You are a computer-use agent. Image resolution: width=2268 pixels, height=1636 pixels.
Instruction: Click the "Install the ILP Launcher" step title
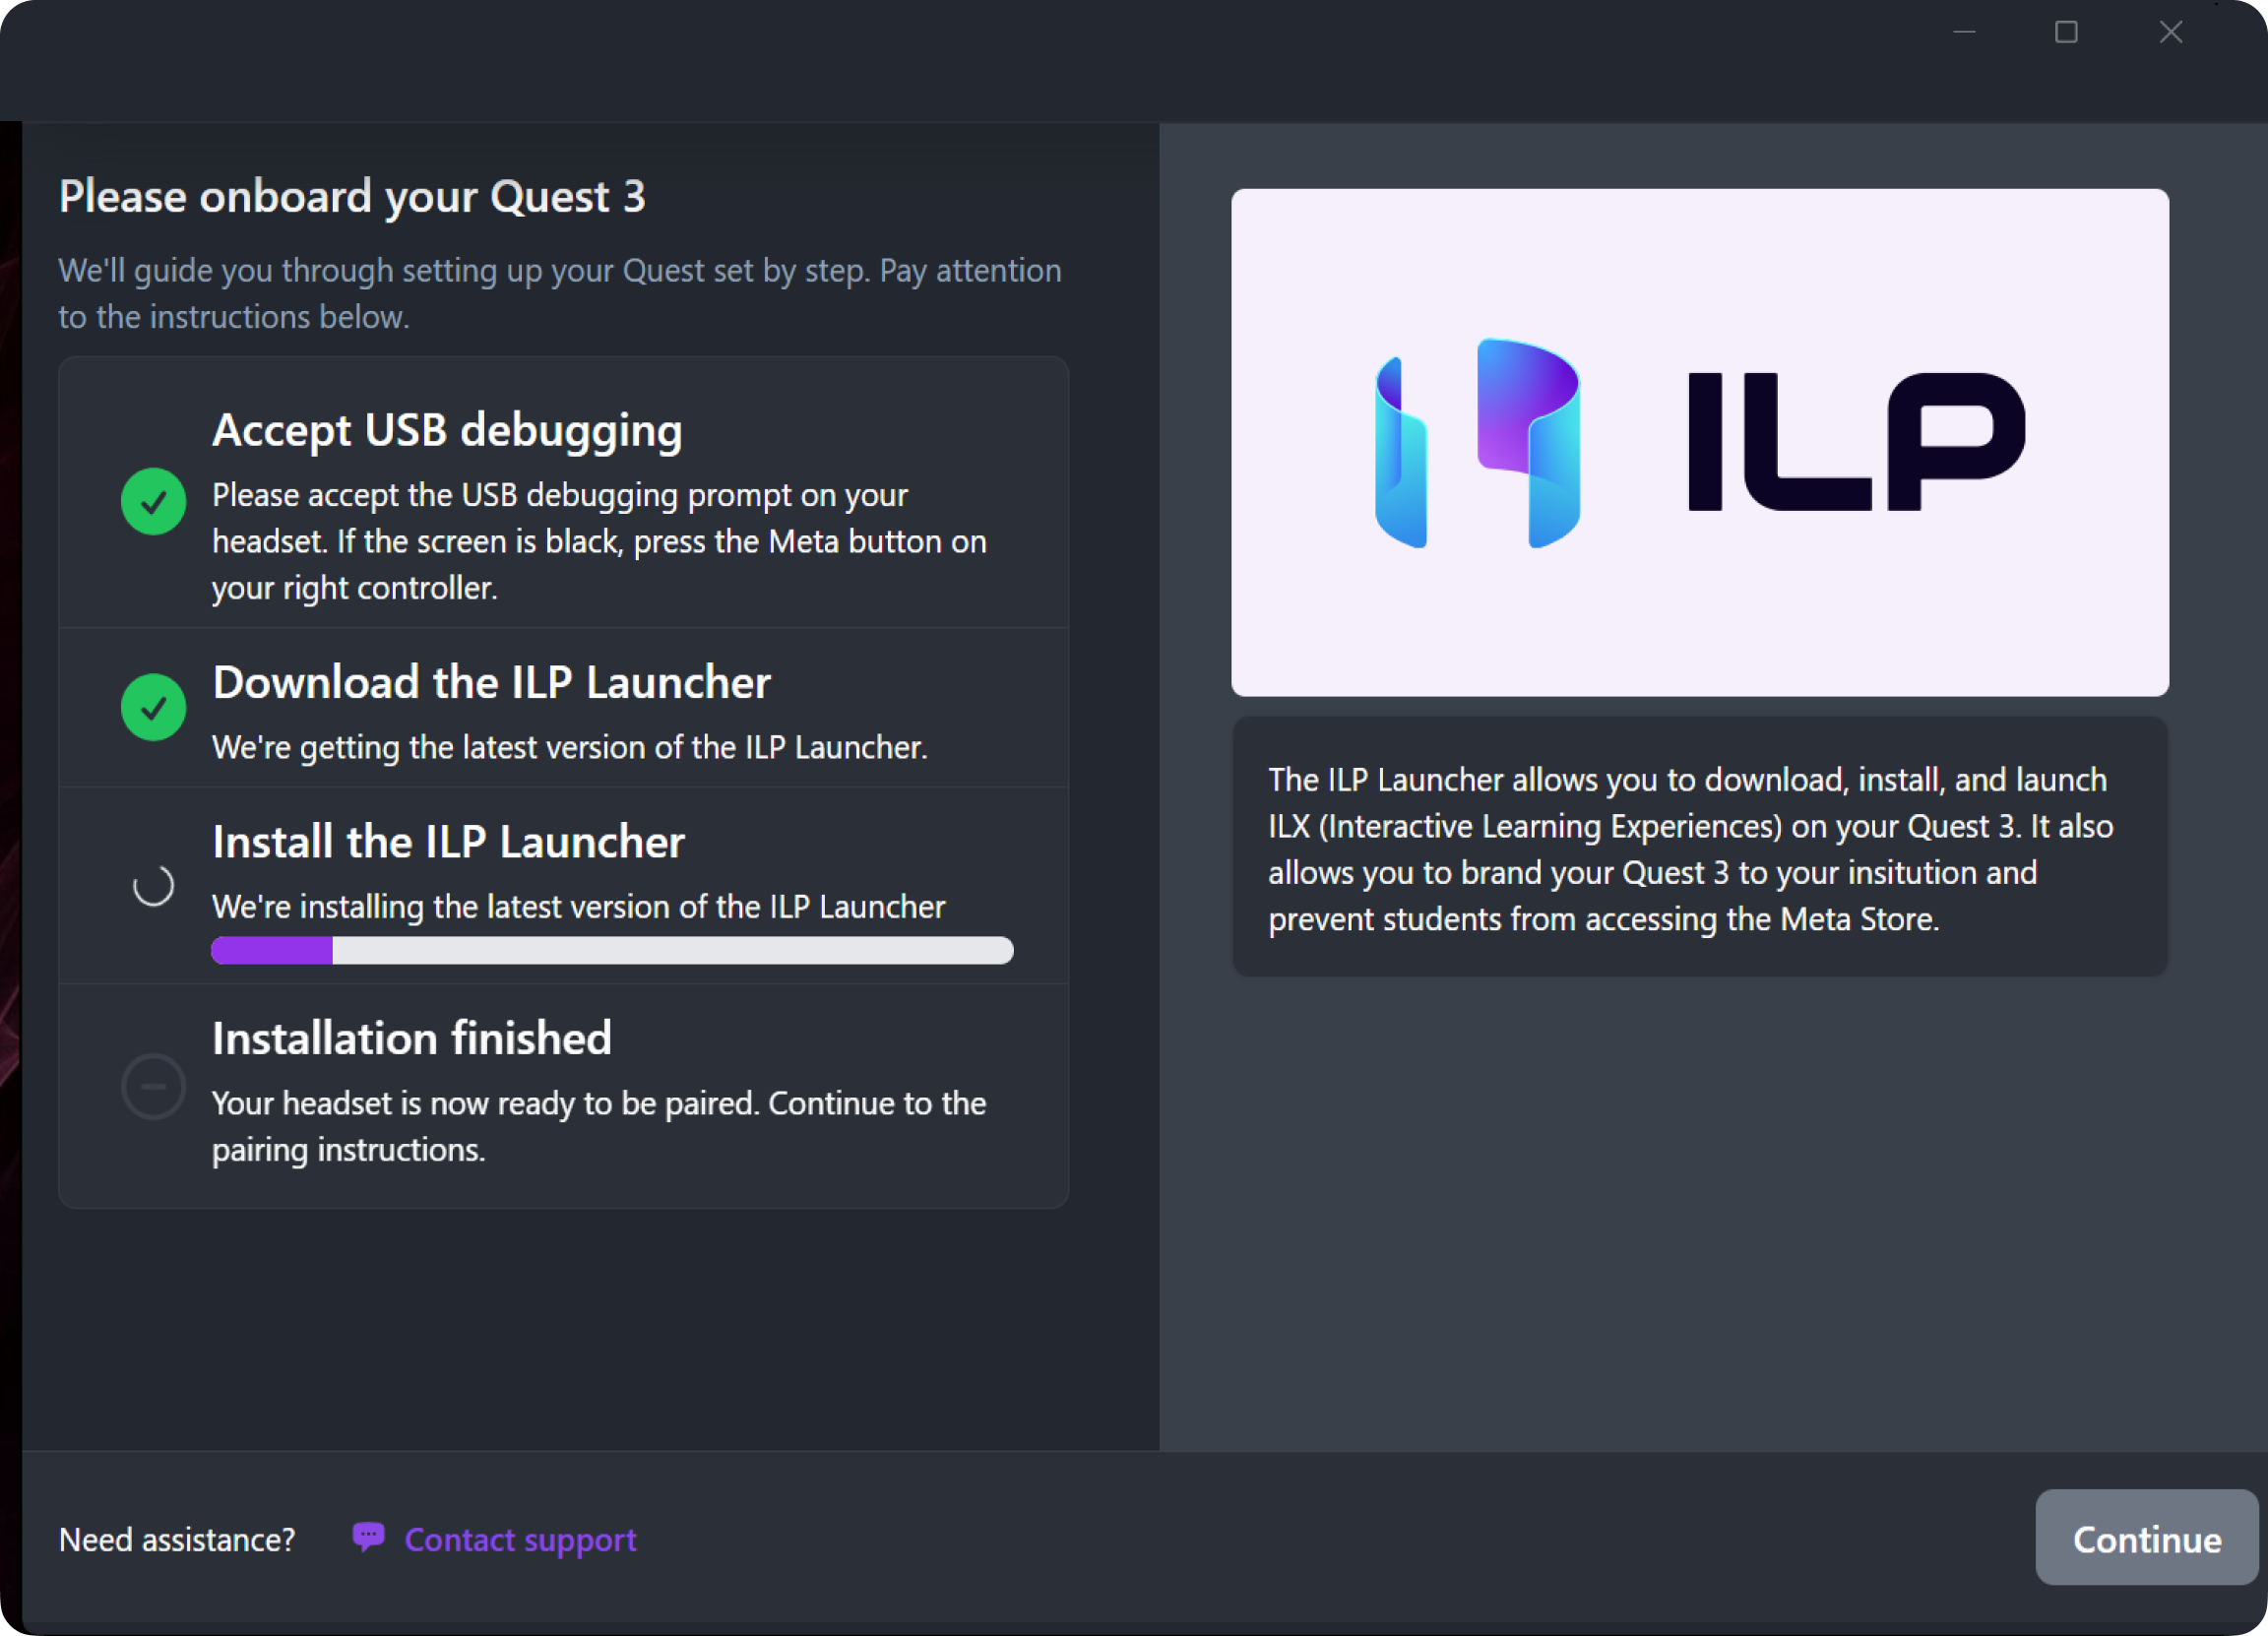[448, 842]
